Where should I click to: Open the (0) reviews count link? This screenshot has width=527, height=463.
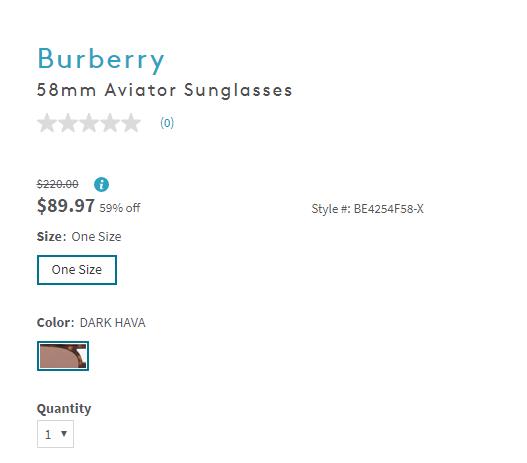tap(167, 123)
